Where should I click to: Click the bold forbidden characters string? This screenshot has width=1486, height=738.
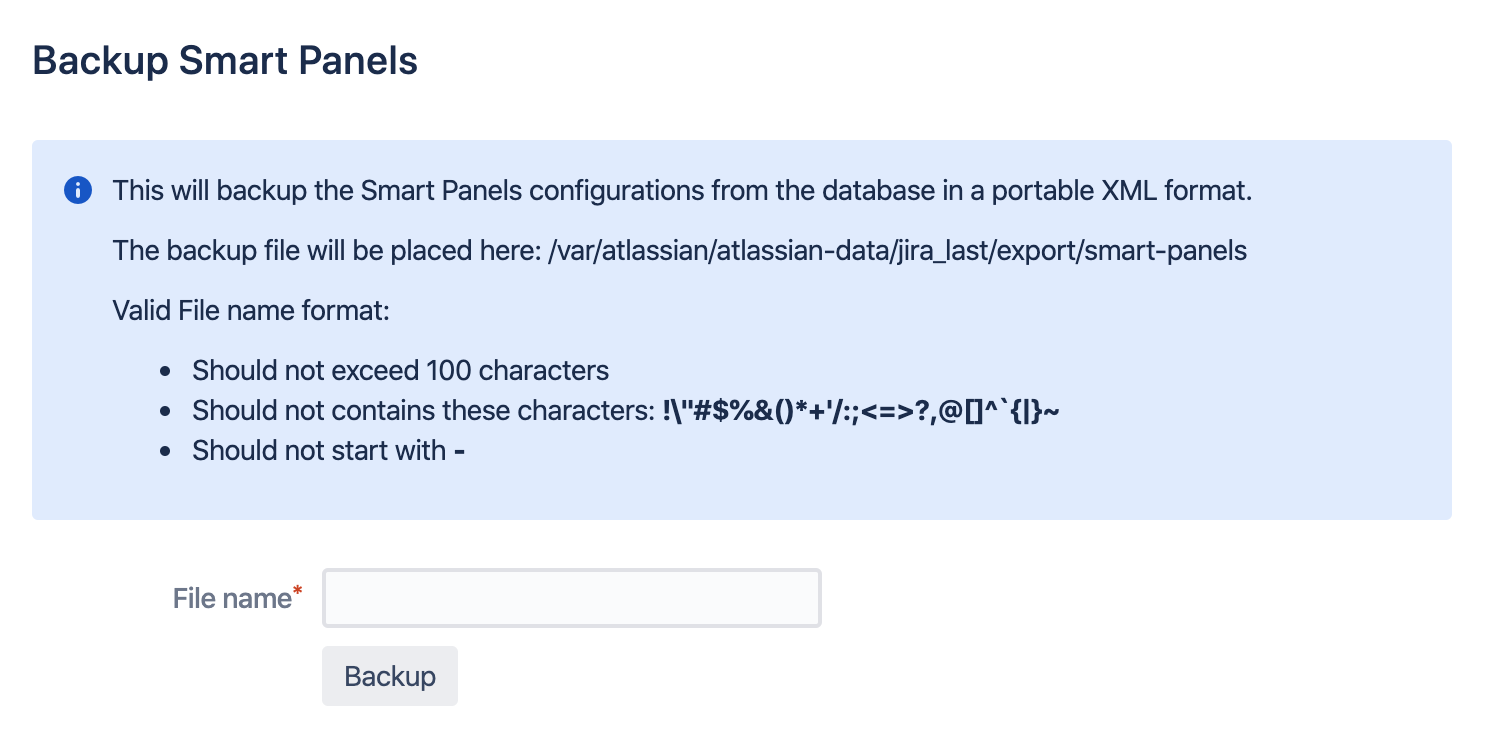pyautogui.click(x=860, y=410)
